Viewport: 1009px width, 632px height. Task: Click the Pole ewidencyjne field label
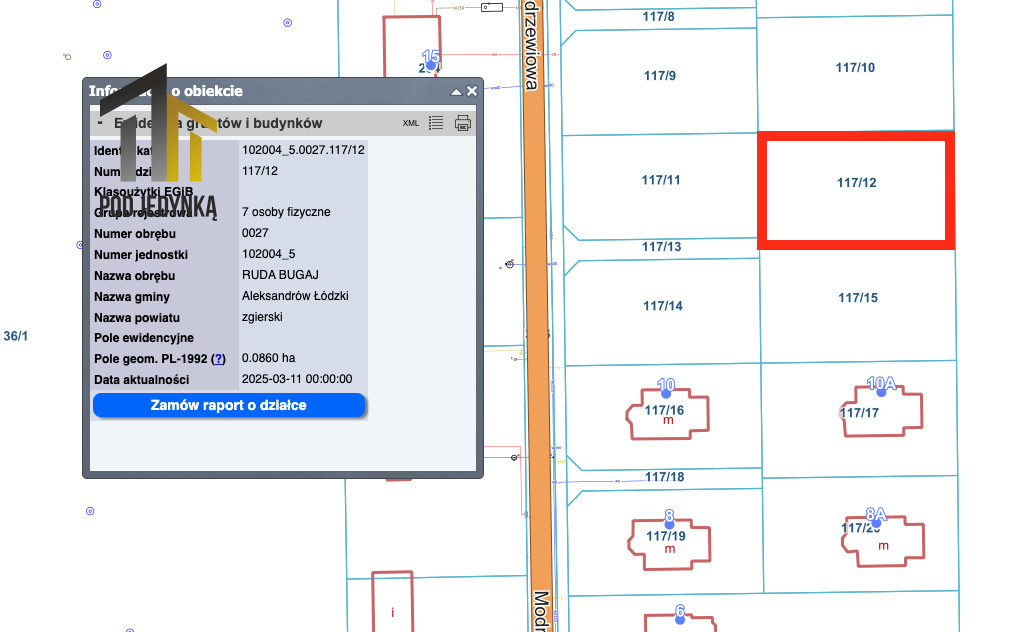coord(143,338)
